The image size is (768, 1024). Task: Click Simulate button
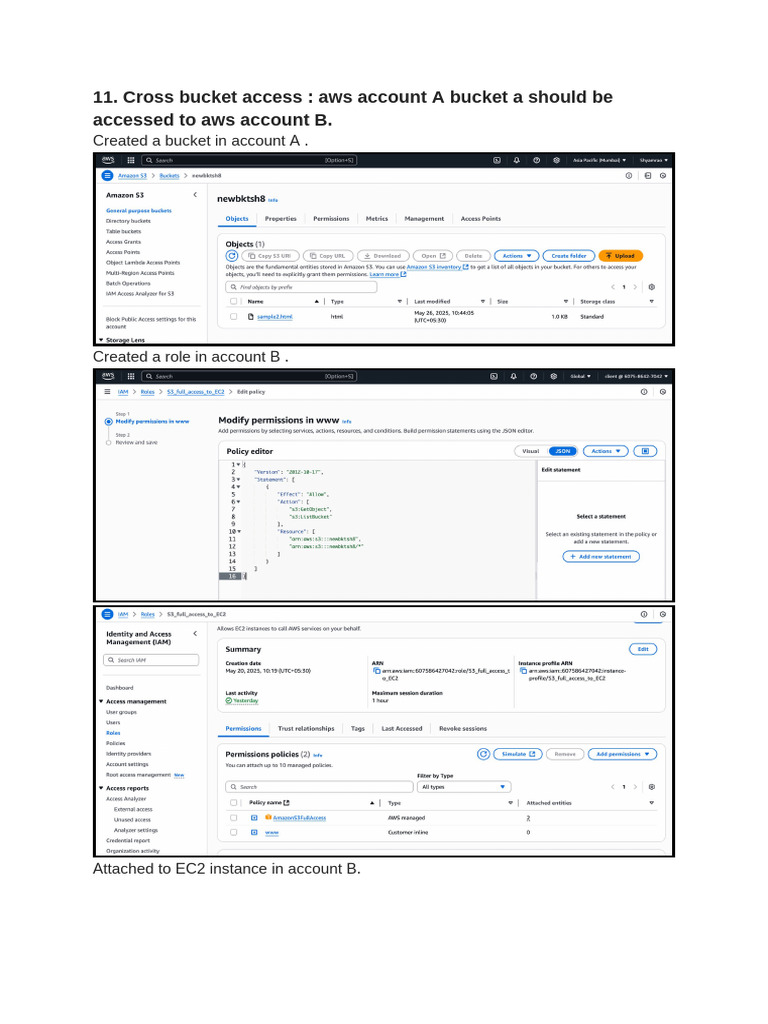[518, 754]
